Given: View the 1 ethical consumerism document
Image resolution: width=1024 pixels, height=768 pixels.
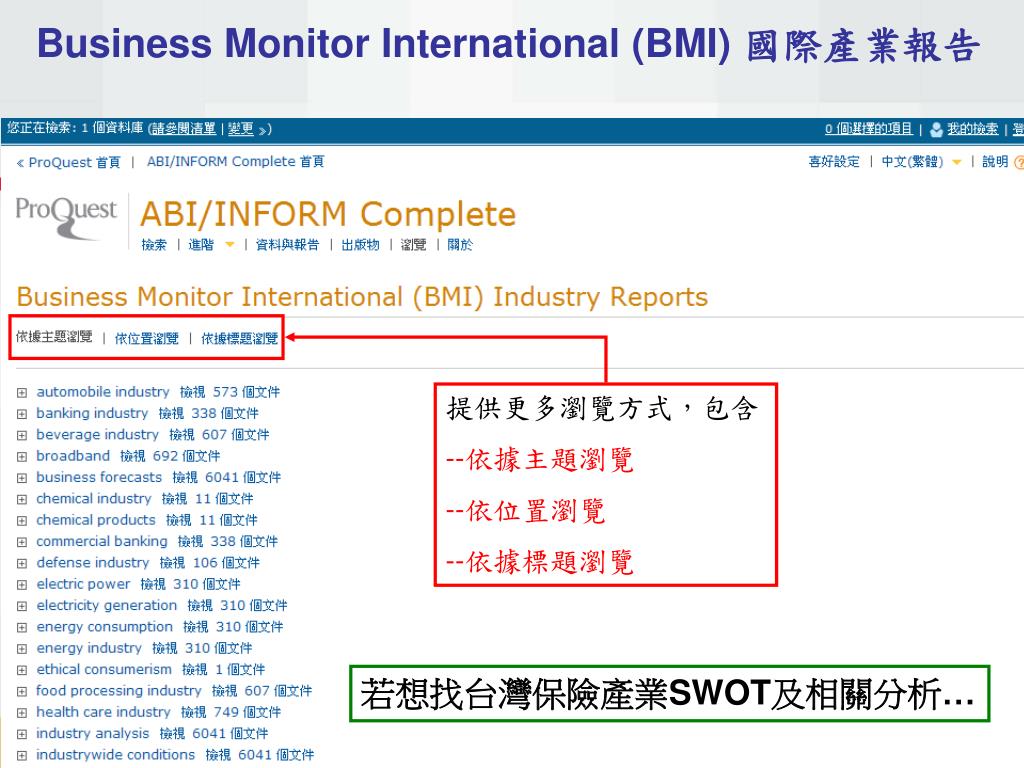Looking at the screenshot, I should (x=223, y=669).
